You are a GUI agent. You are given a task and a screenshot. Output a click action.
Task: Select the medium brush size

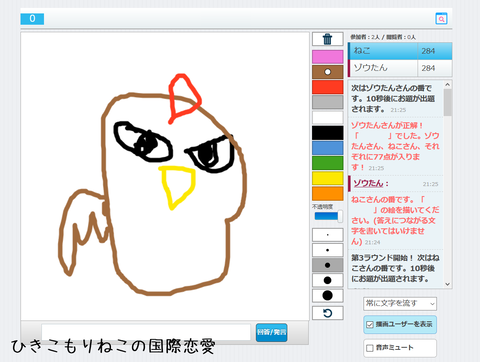[327, 265]
